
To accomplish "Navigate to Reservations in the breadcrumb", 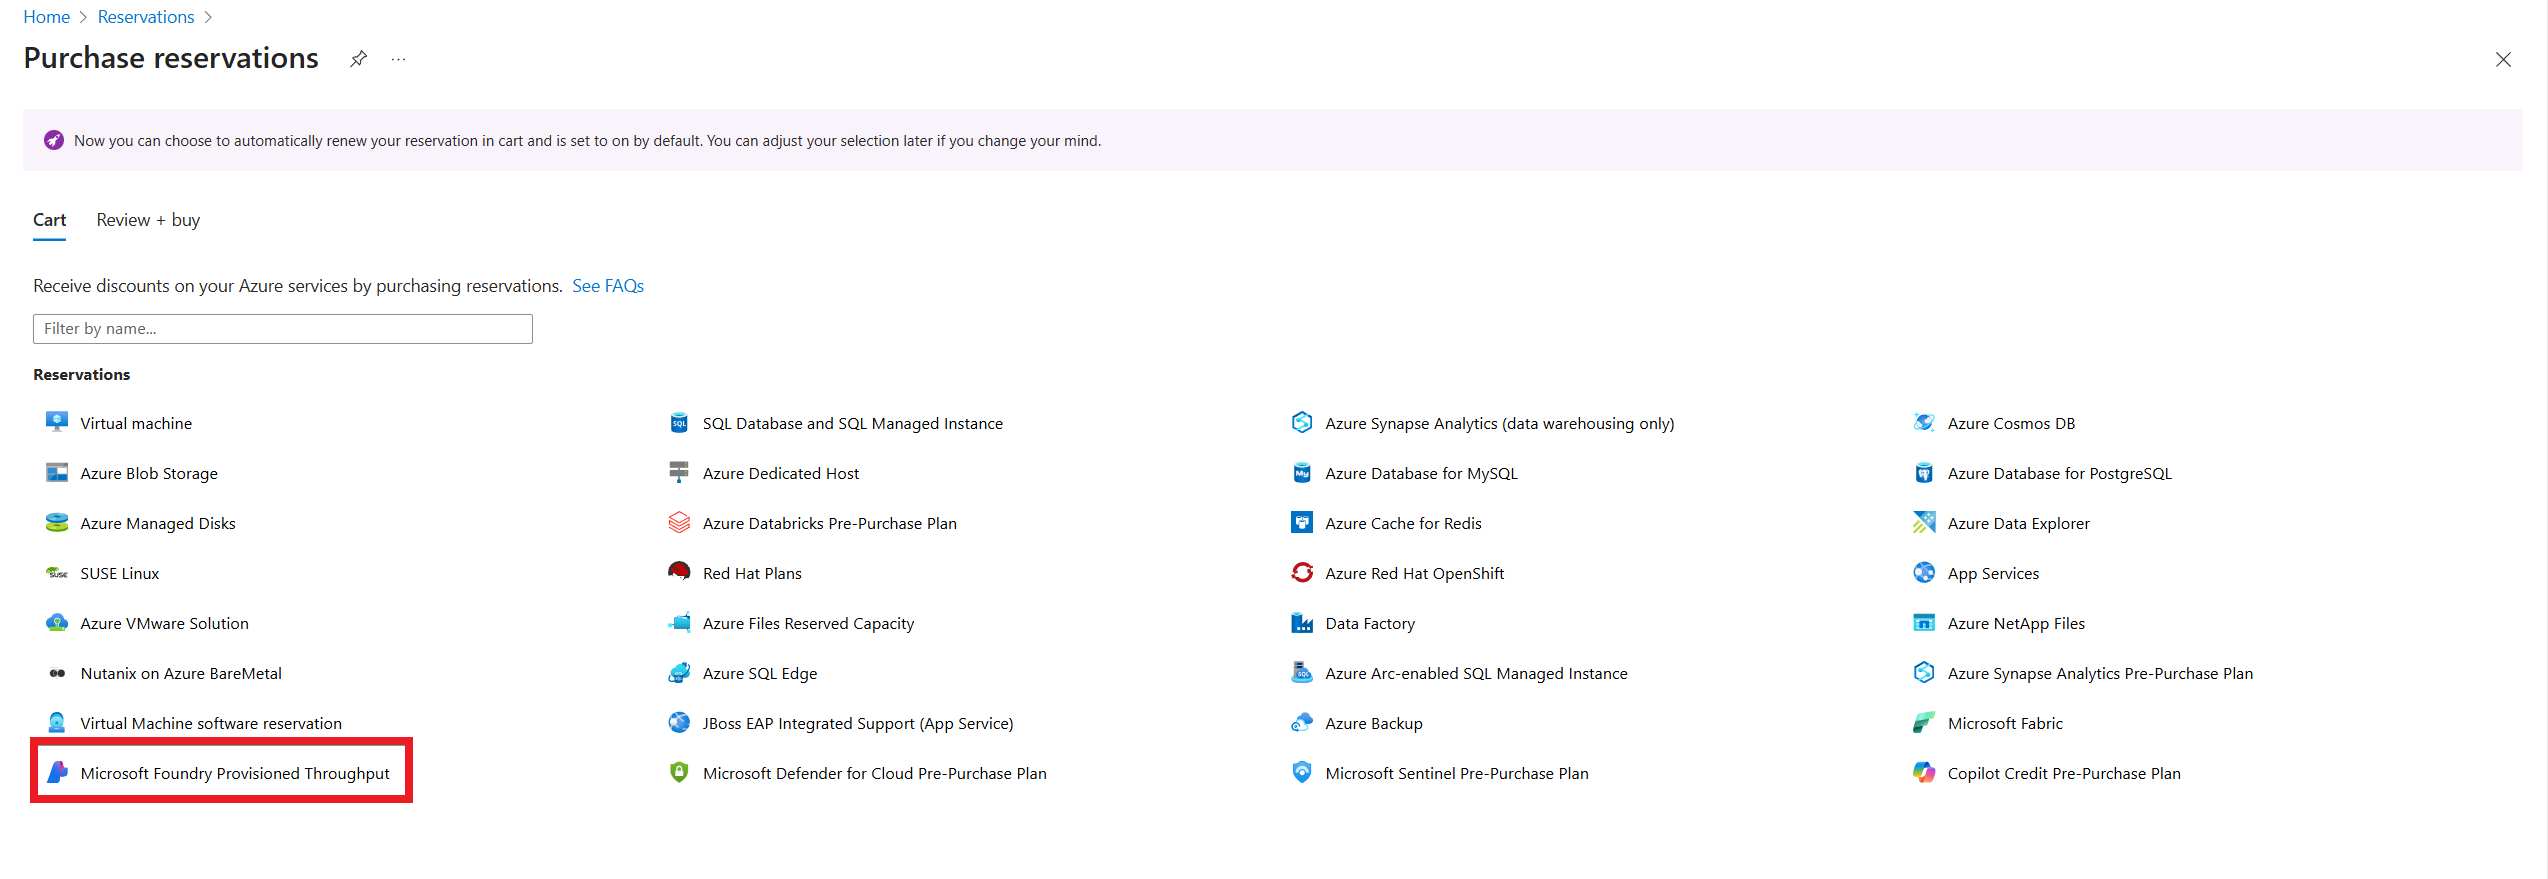I will (146, 17).
